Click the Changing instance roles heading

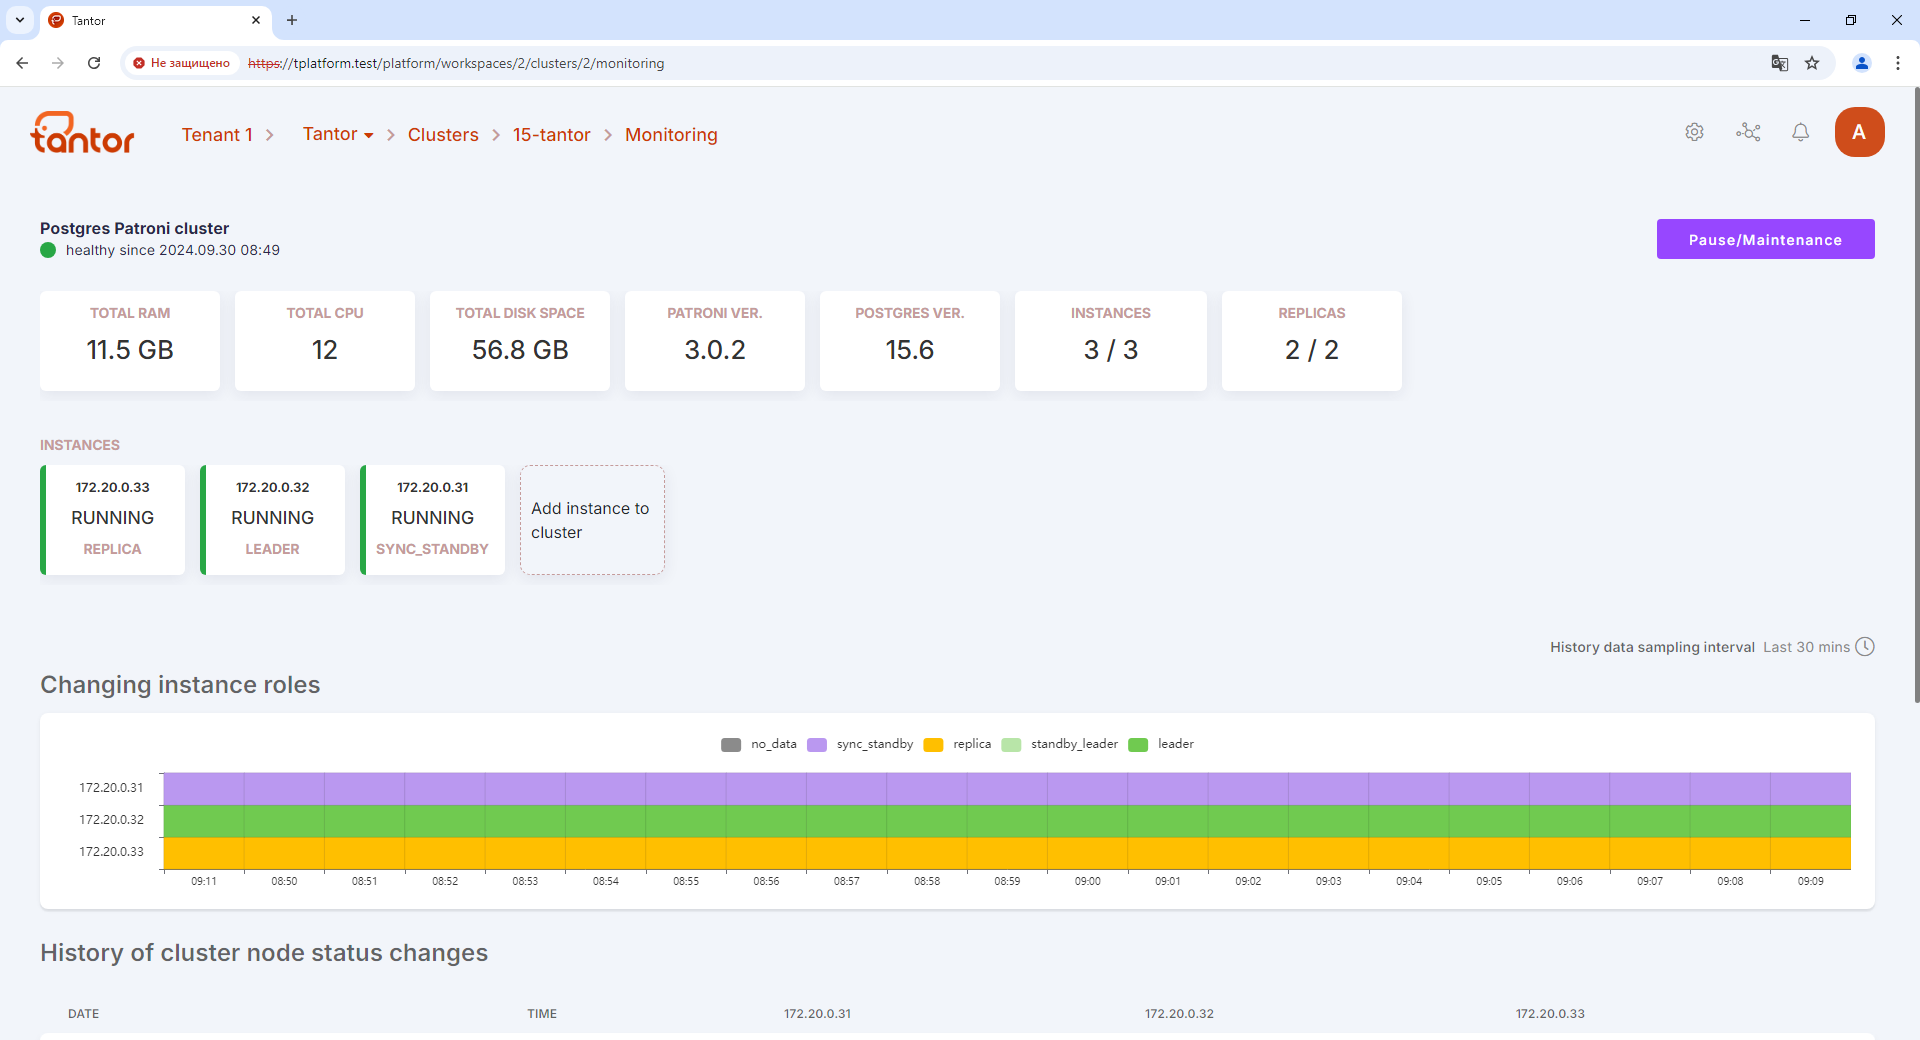pos(180,685)
